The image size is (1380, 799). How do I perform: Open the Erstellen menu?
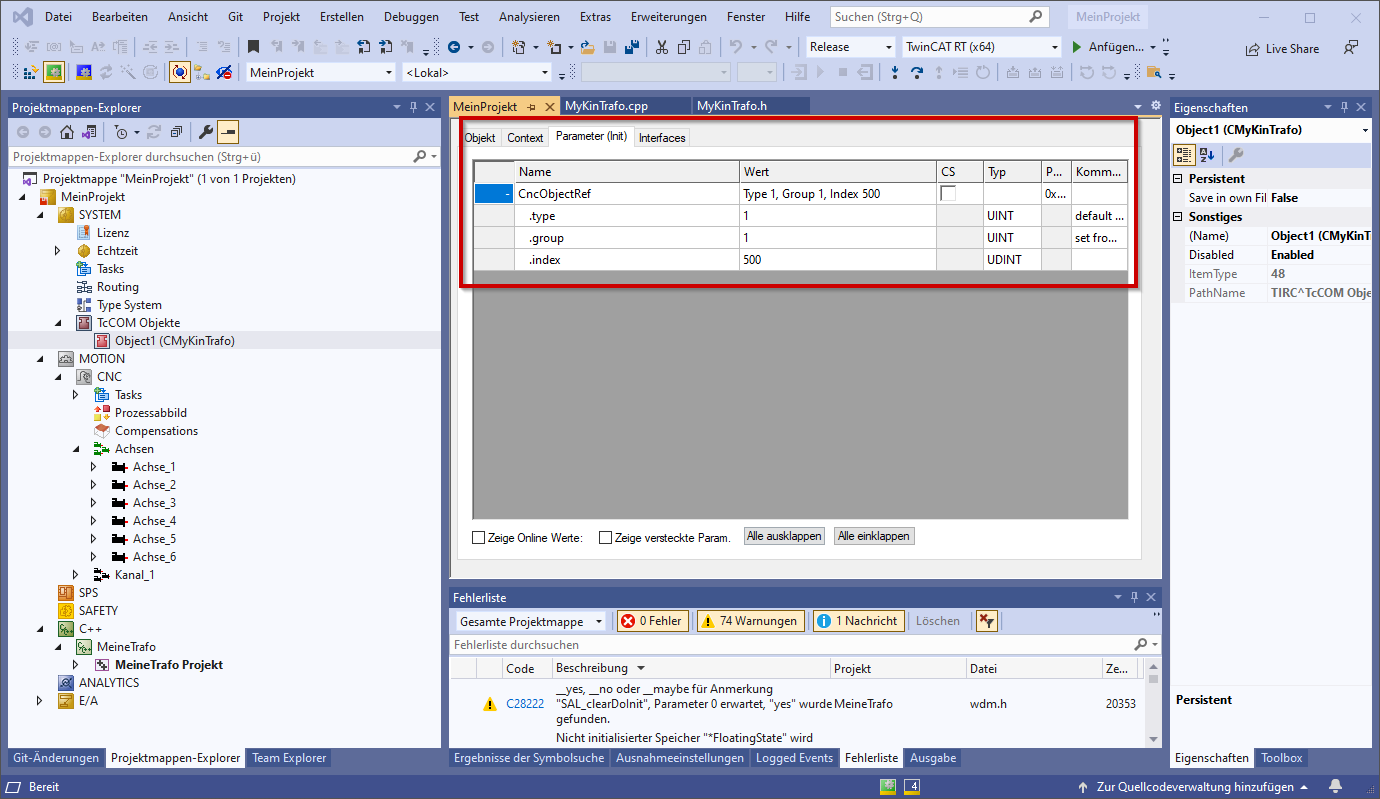(x=342, y=17)
